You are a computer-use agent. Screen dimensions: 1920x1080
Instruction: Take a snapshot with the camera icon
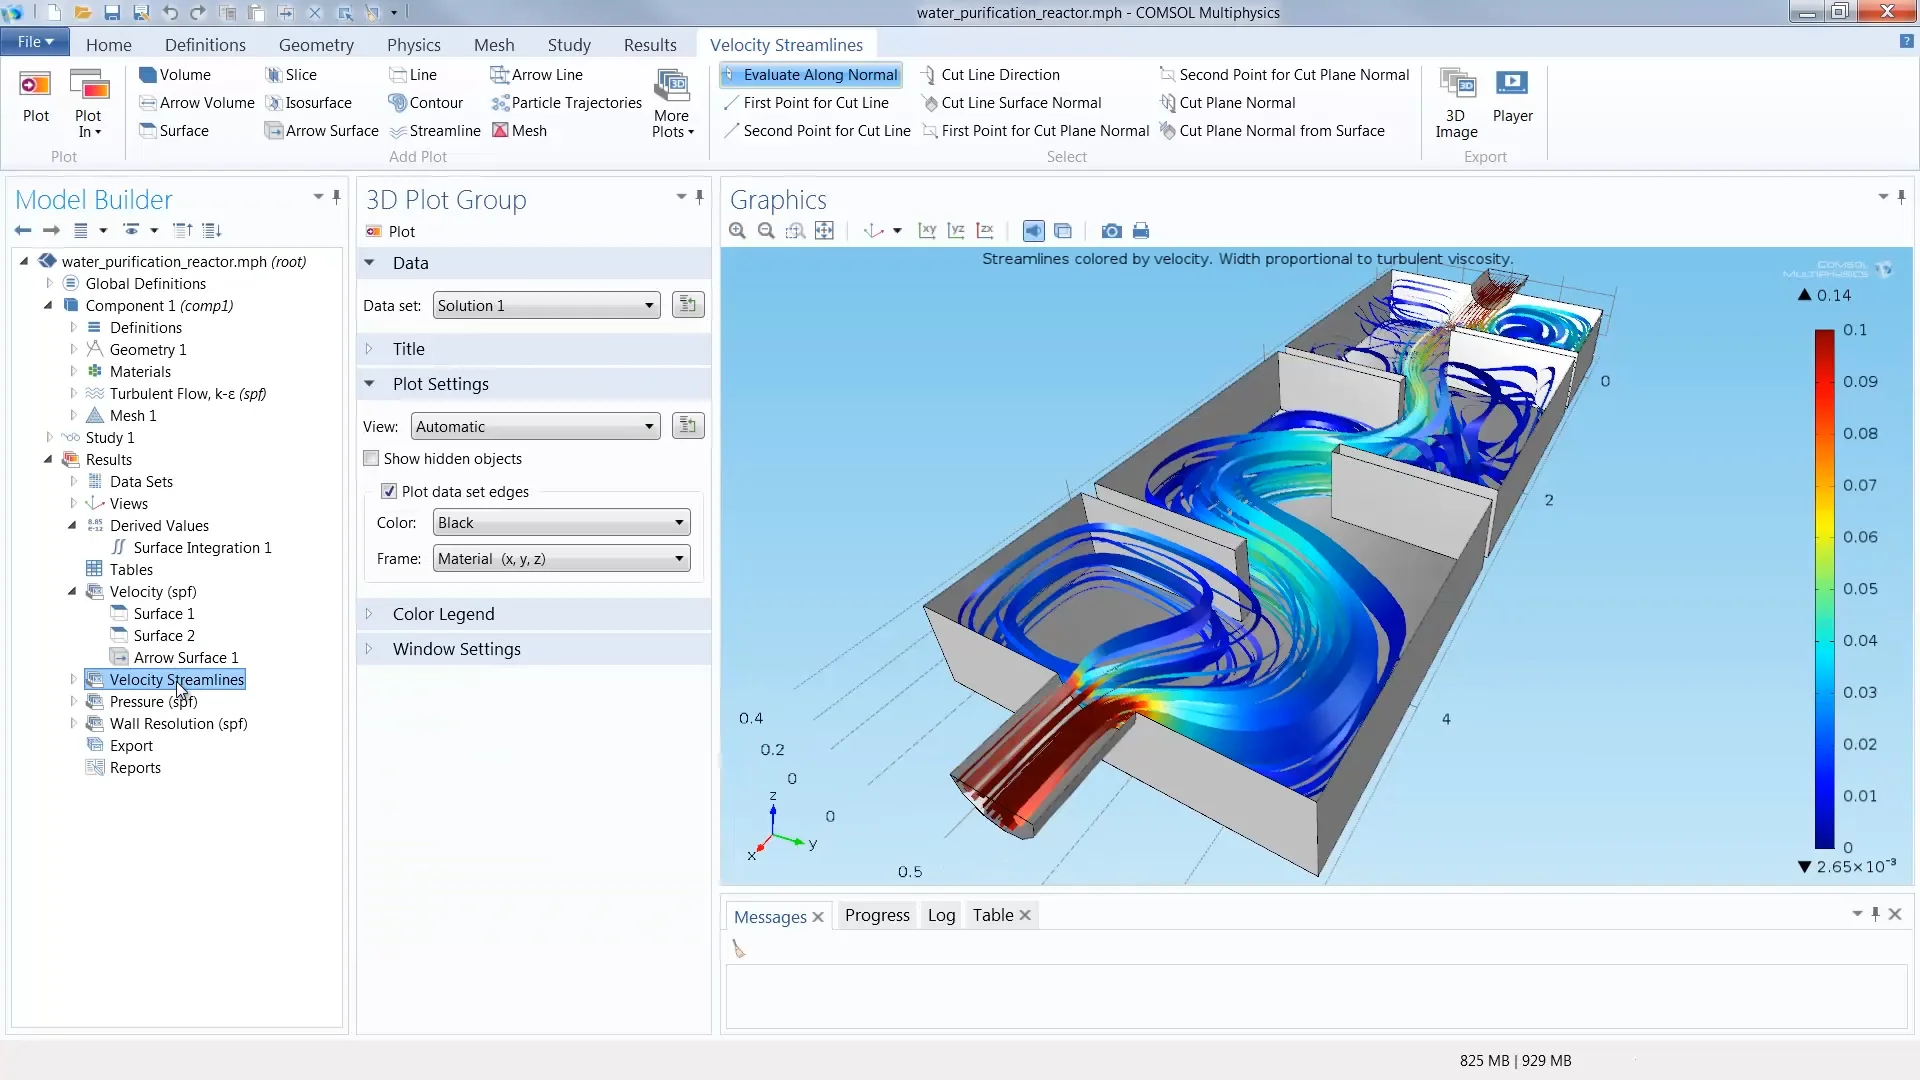point(1111,231)
